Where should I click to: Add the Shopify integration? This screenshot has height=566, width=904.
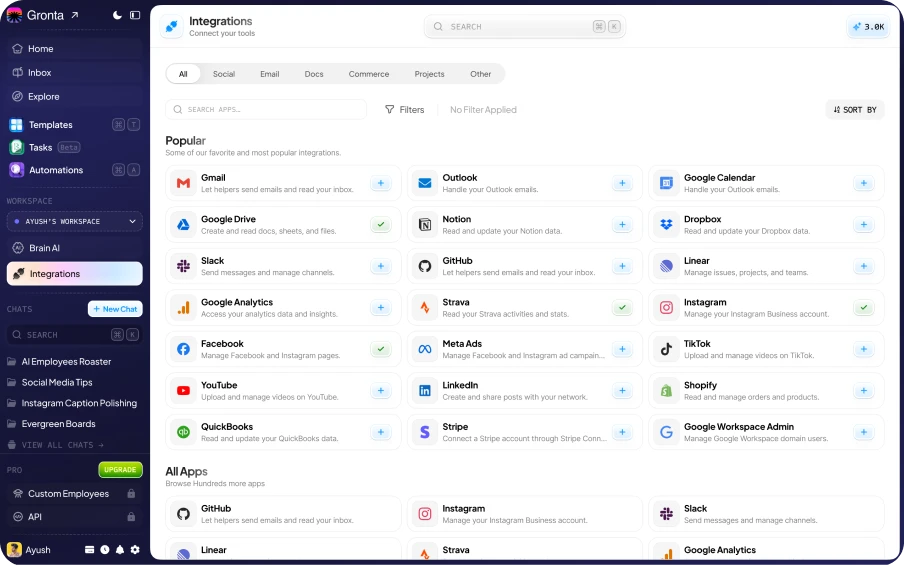[x=864, y=391]
